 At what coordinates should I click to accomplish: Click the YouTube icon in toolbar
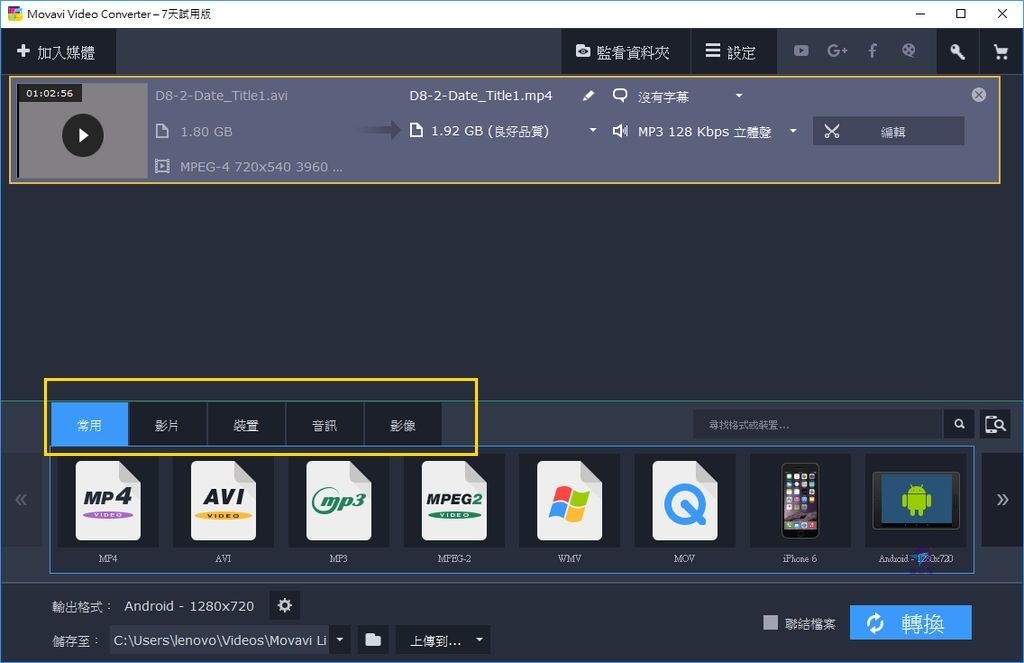tap(801, 51)
